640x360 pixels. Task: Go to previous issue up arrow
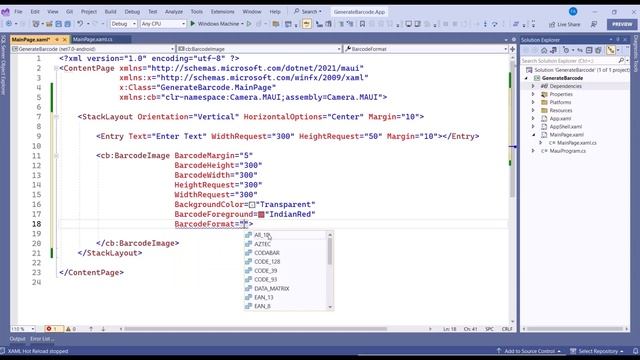pyautogui.click(x=91, y=329)
